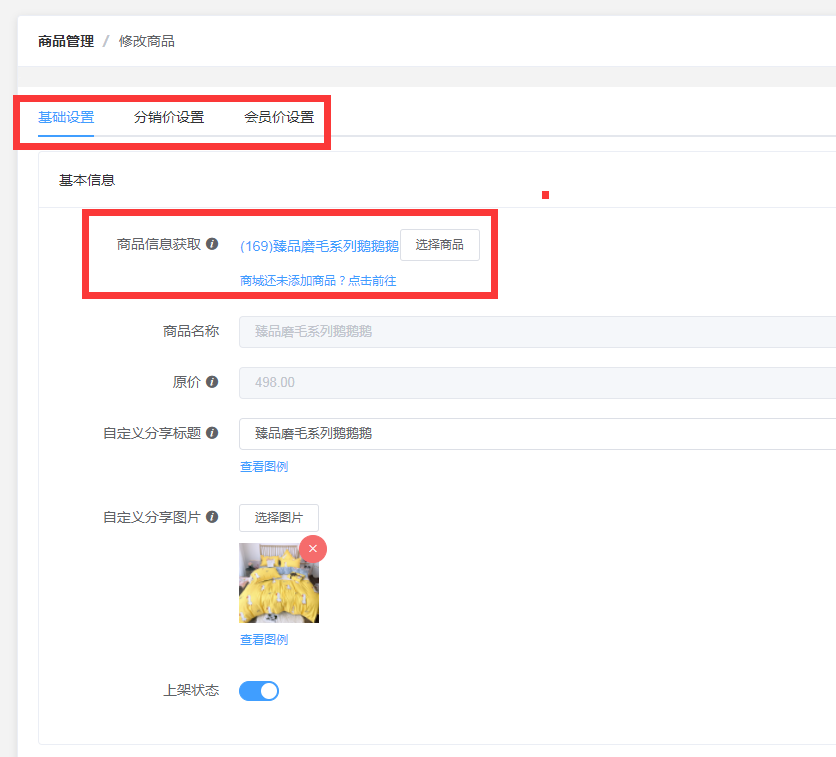Image resolution: width=836 pixels, height=757 pixels.
Task: Click info icon beside 自定义分享标题
Action: tap(212, 433)
